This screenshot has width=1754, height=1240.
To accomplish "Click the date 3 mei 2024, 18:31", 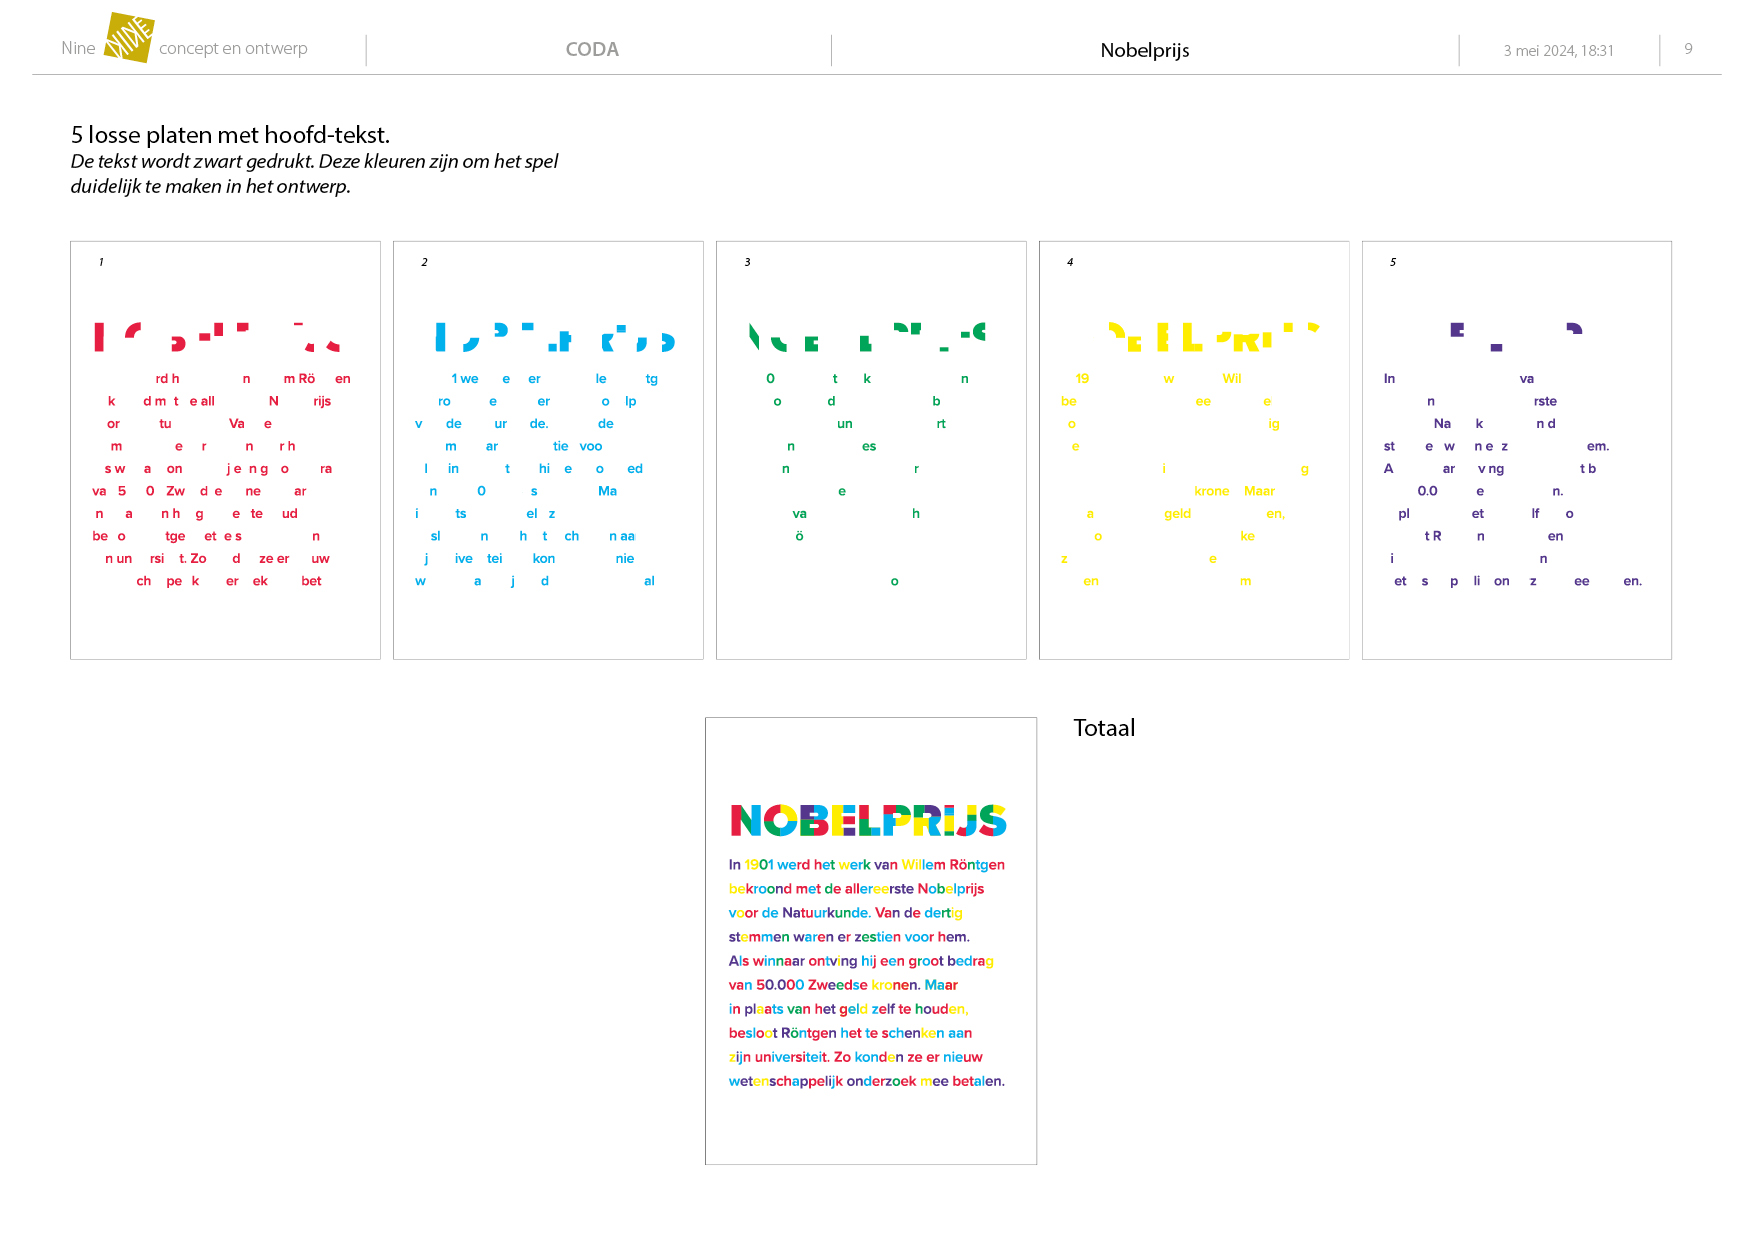I will [x=1558, y=51].
